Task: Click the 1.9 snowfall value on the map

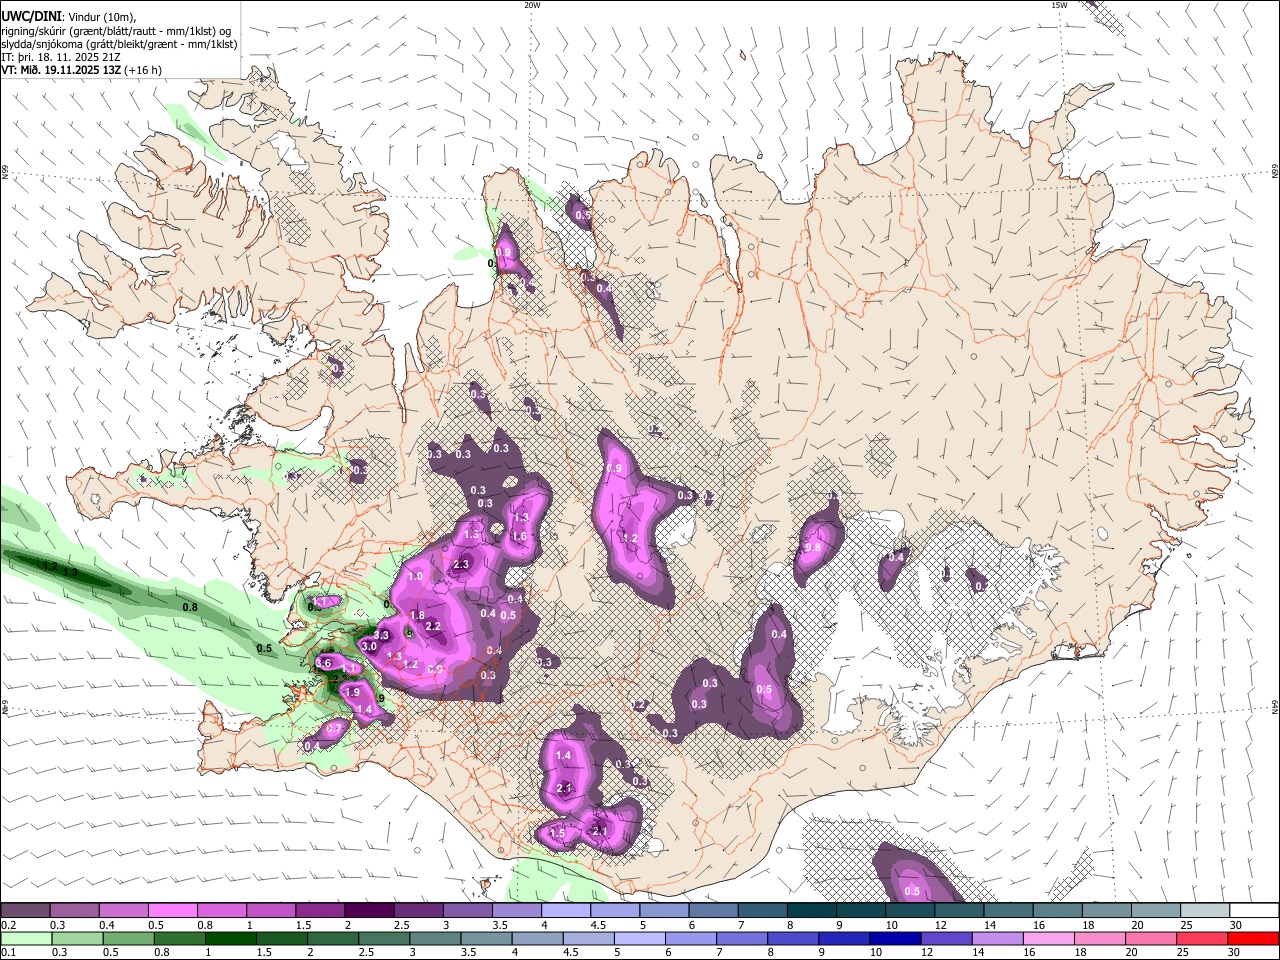Action: pos(351,692)
